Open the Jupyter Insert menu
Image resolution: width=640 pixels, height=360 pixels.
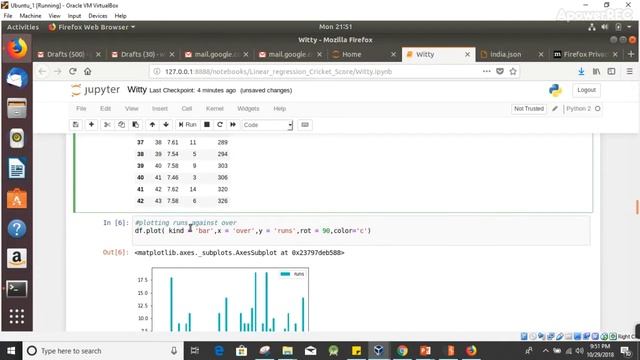160,109
